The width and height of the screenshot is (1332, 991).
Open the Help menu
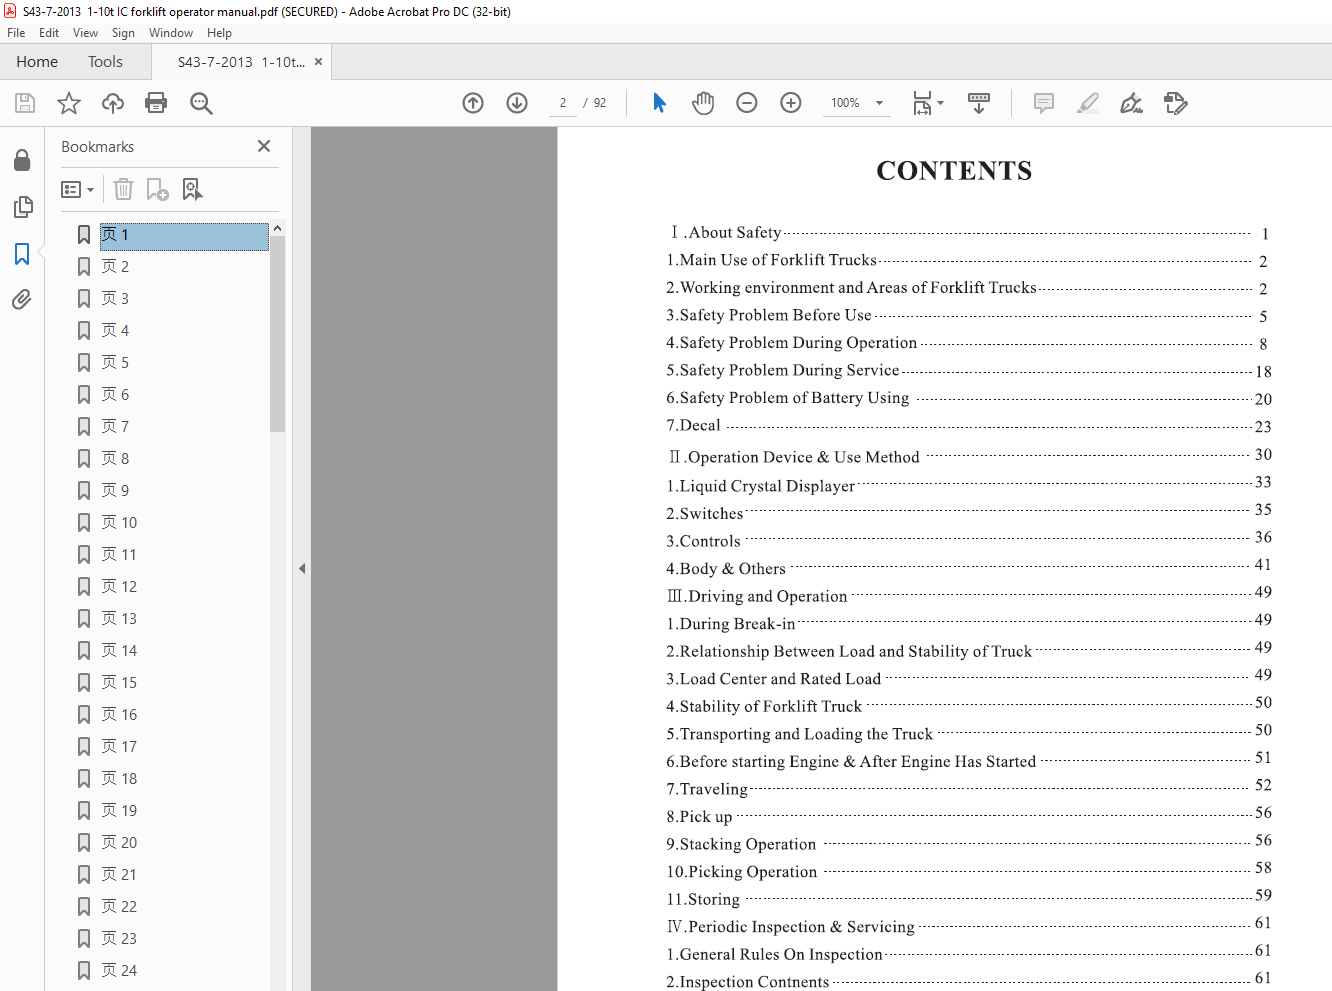pyautogui.click(x=219, y=33)
